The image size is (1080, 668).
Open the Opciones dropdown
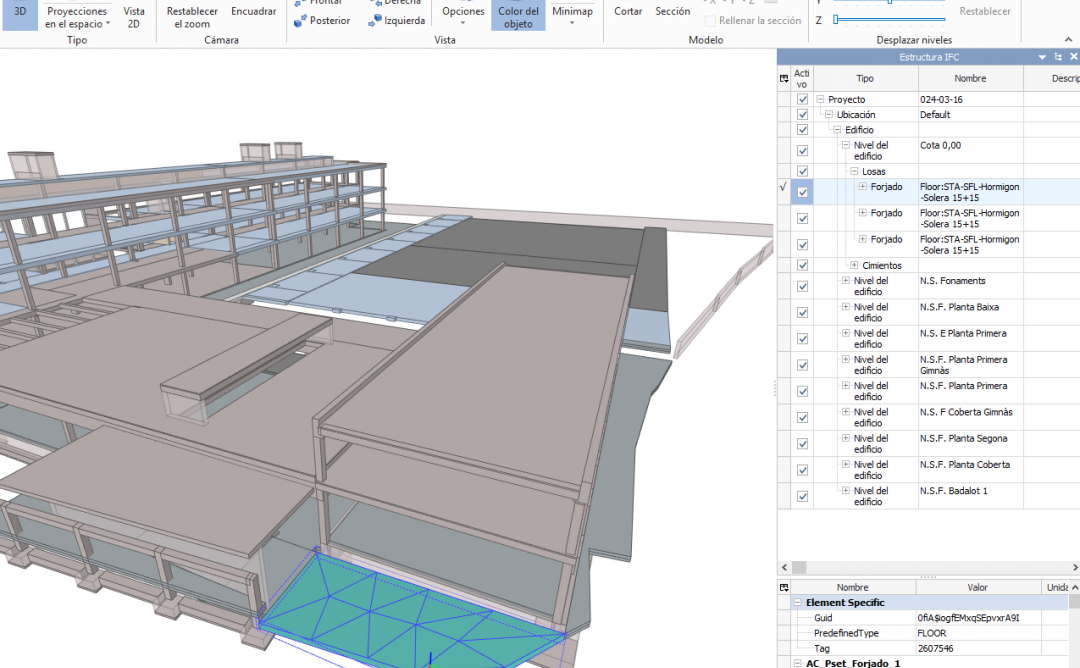click(463, 15)
